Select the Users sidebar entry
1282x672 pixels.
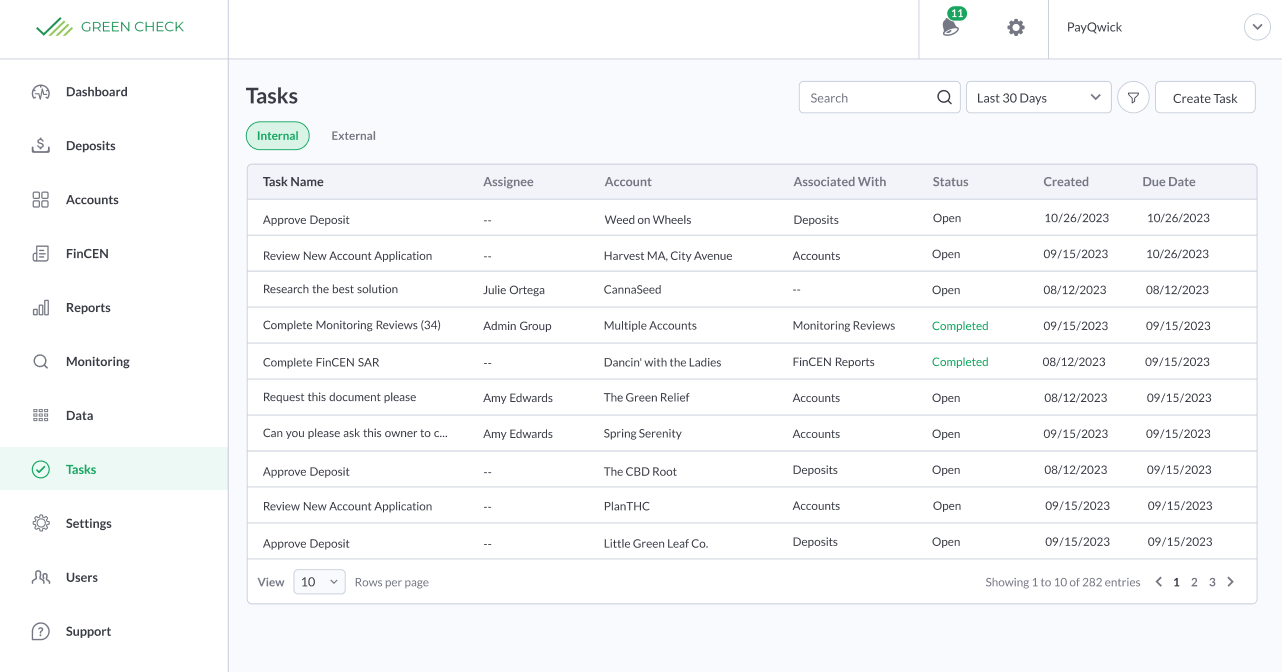click(x=83, y=577)
